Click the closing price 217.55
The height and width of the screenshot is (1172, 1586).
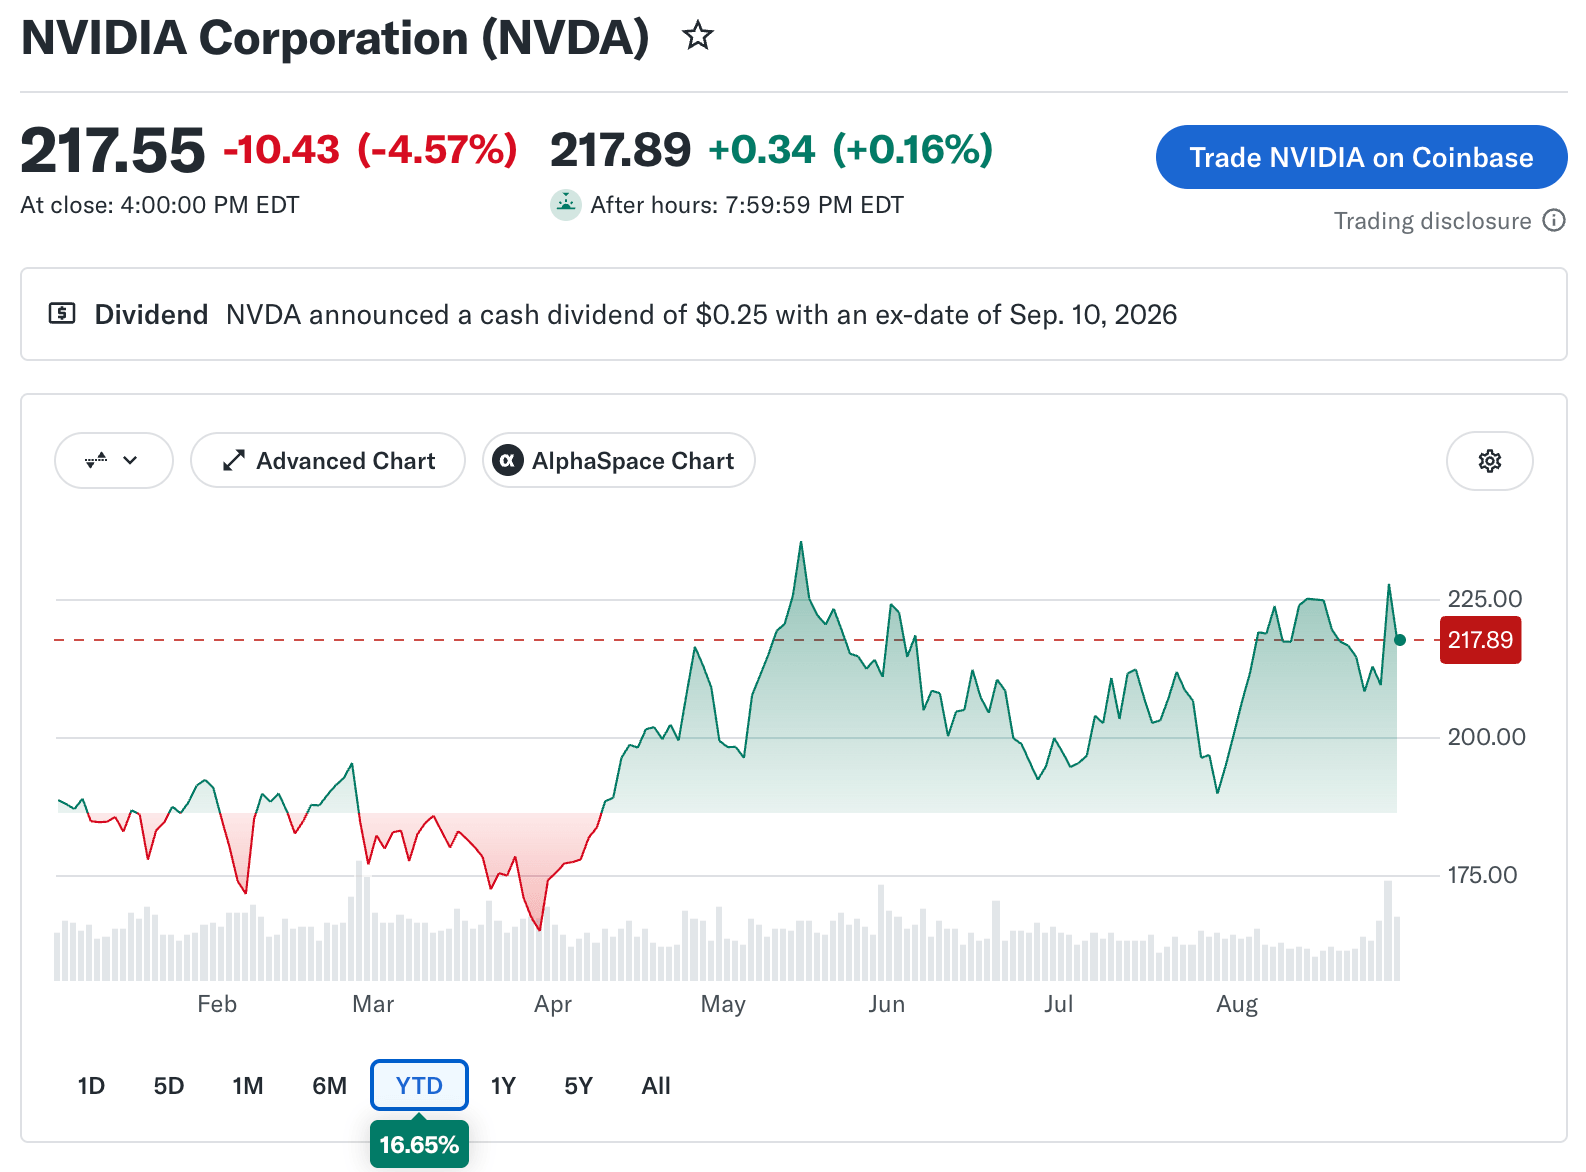coord(113,150)
